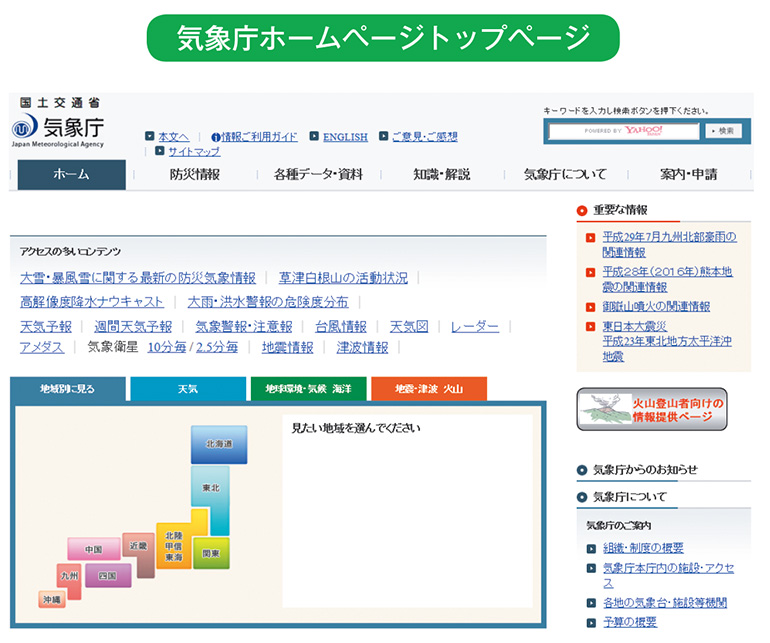The height and width of the screenshot is (643, 770).
Task: Switch to the 天気 tab
Action: (x=187, y=388)
